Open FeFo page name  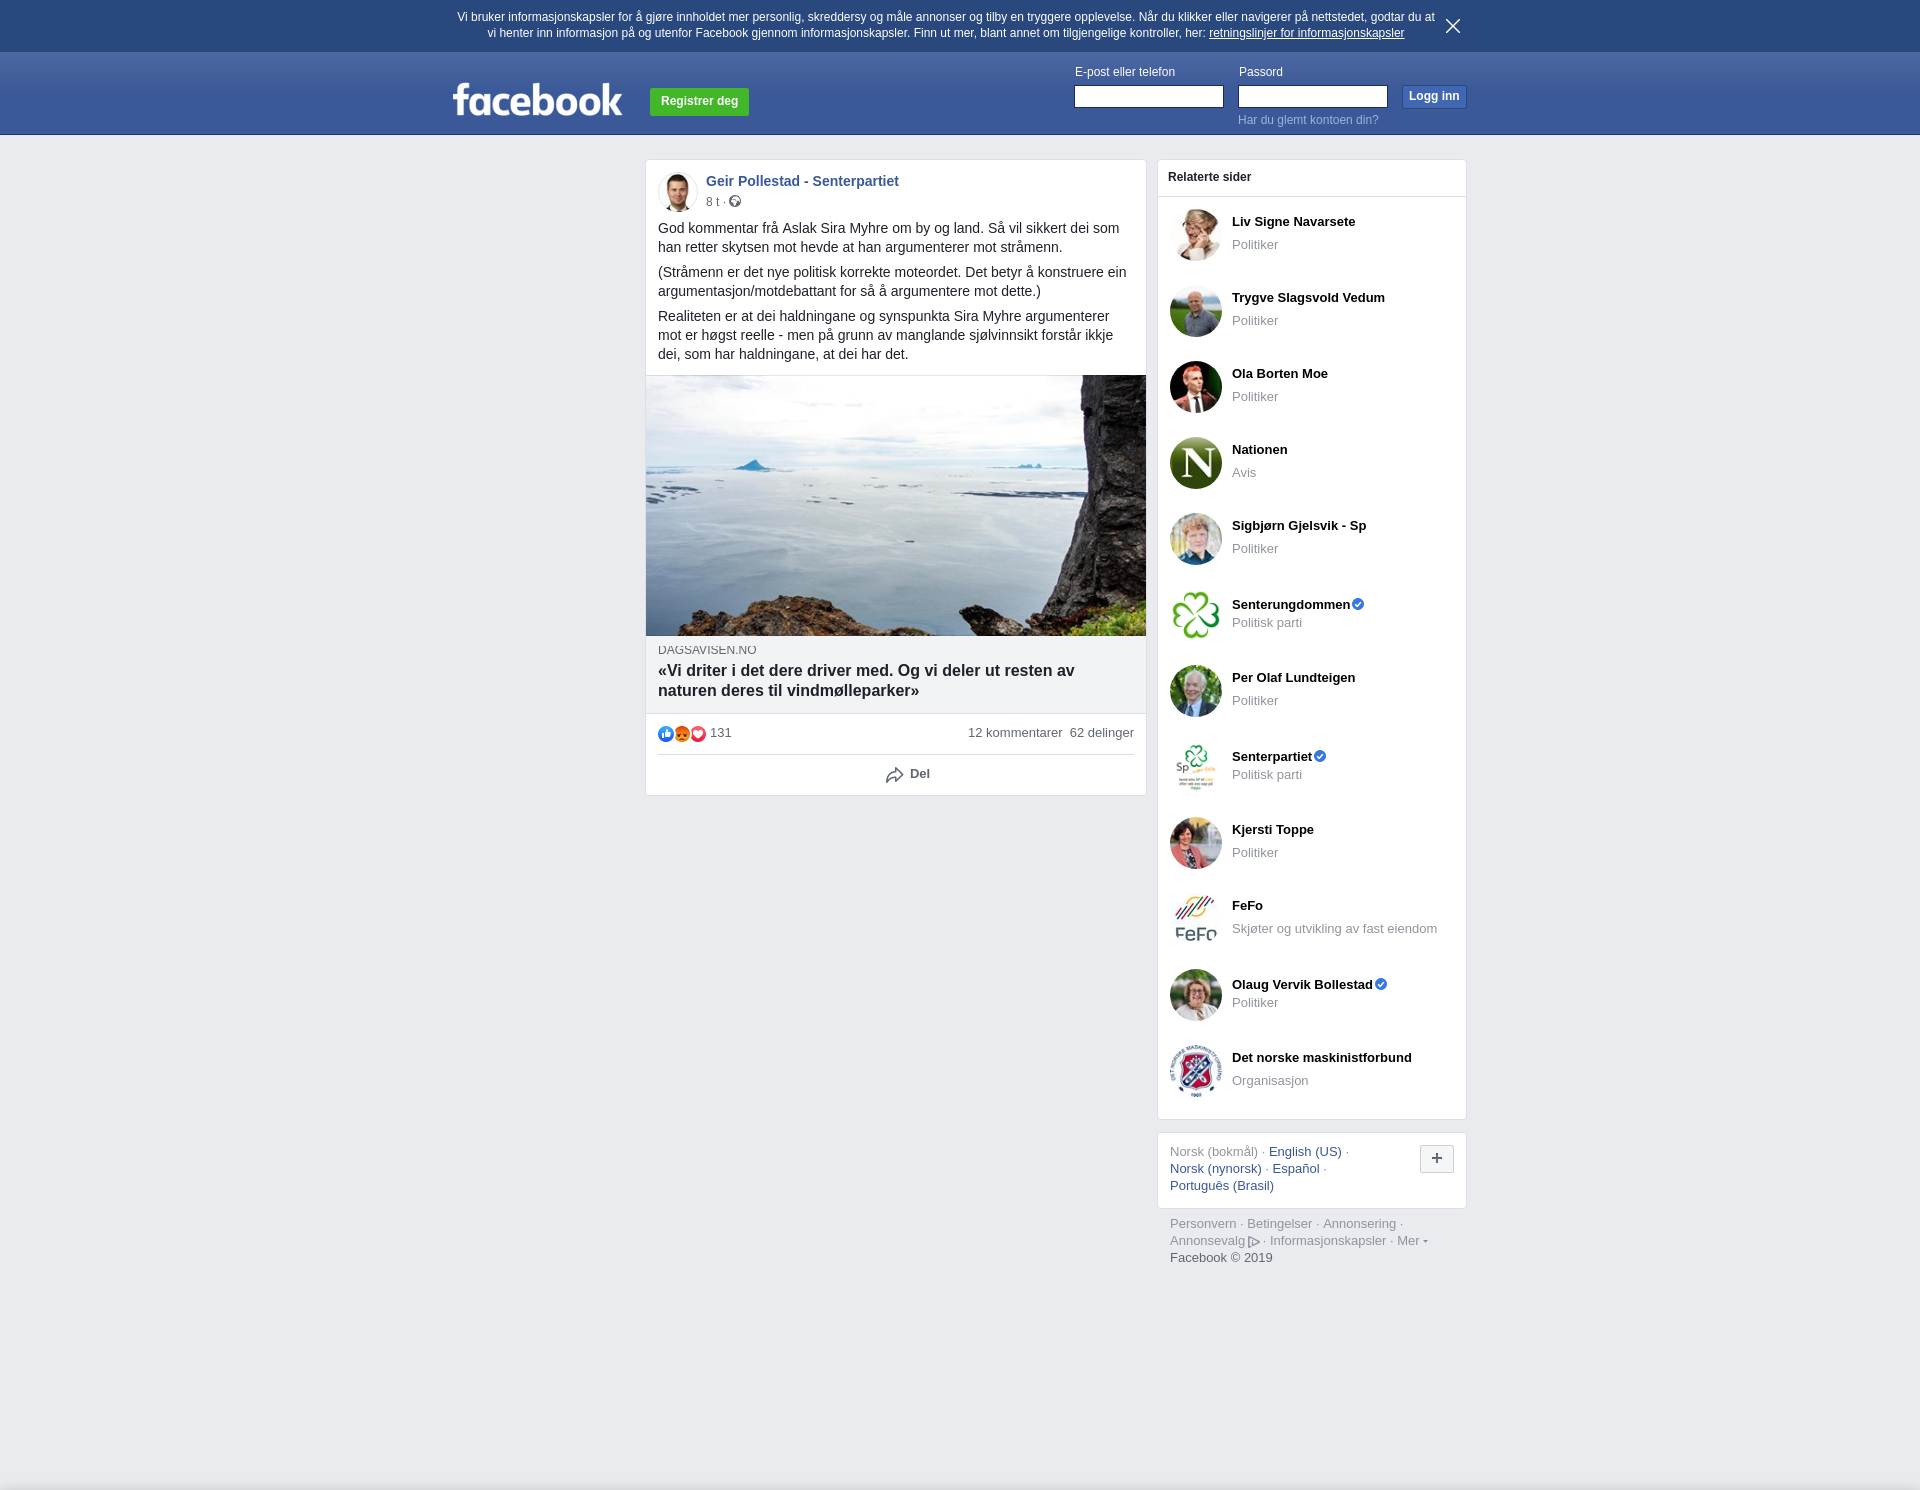(x=1247, y=906)
